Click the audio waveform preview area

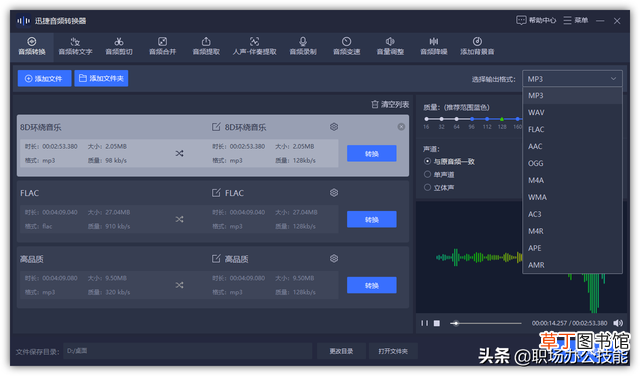point(521,257)
